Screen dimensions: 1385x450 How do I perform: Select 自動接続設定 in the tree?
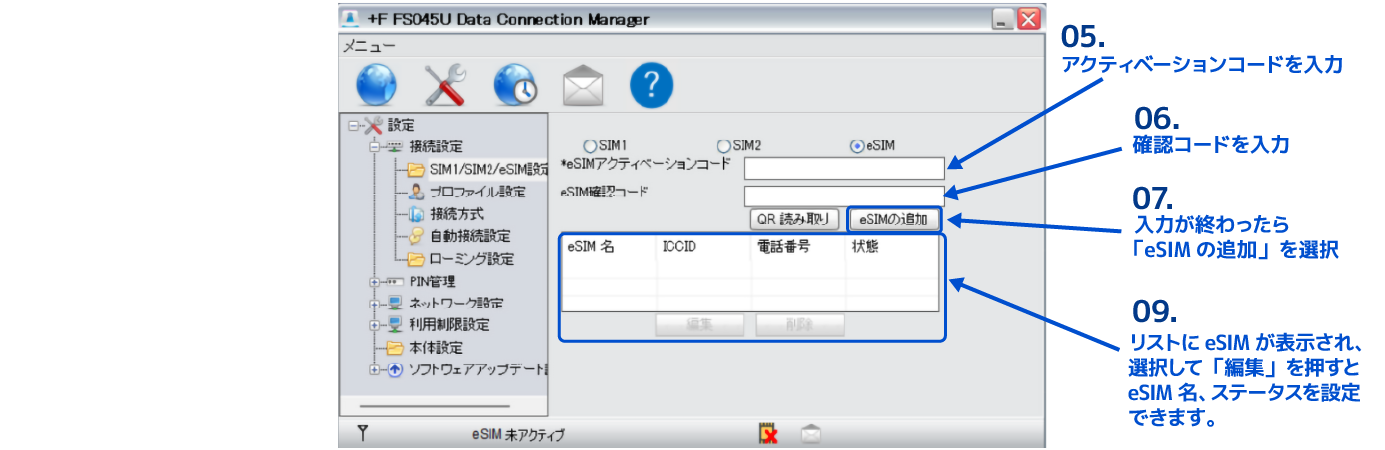tap(470, 236)
